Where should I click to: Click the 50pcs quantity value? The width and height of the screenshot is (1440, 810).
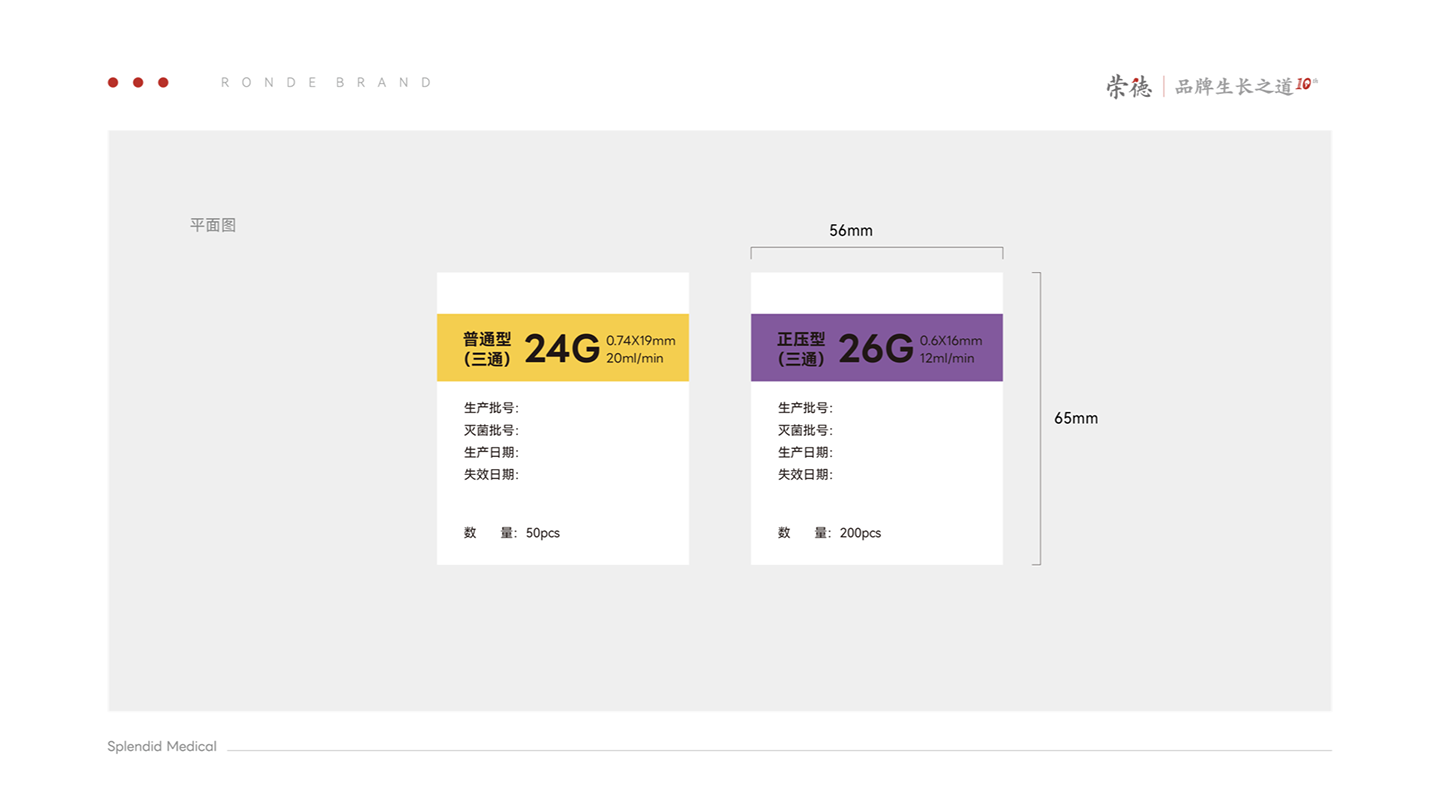tap(543, 533)
